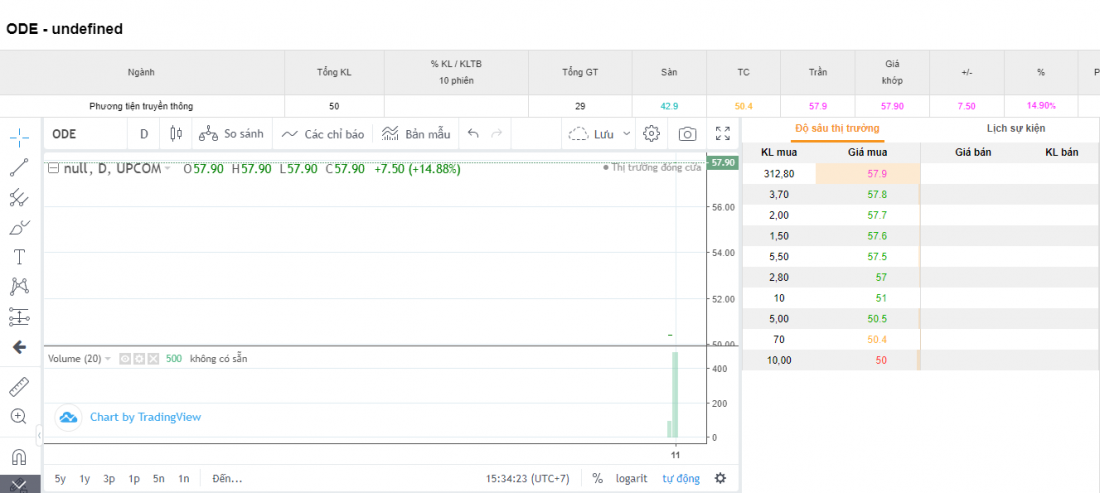Set time range to 1n
Screen dimensions: 1100x493
point(184,479)
